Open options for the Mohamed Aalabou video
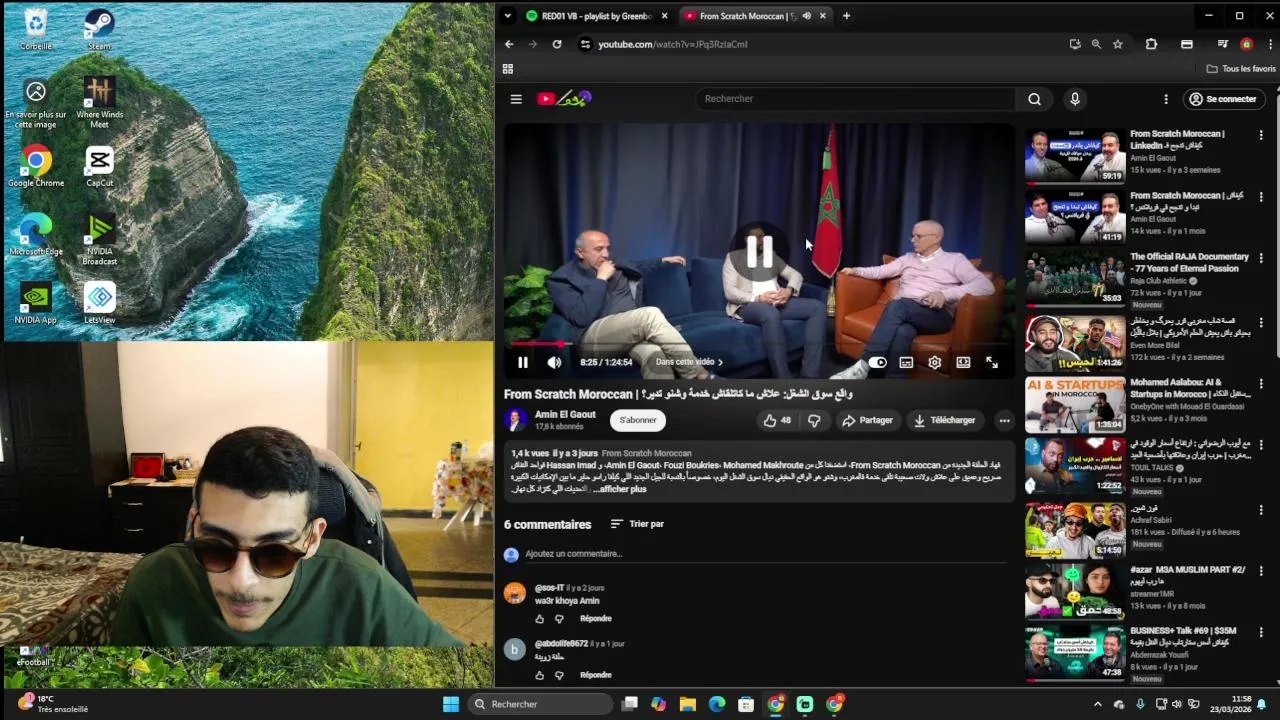Screen dimensions: 1280x720 click(1261, 386)
